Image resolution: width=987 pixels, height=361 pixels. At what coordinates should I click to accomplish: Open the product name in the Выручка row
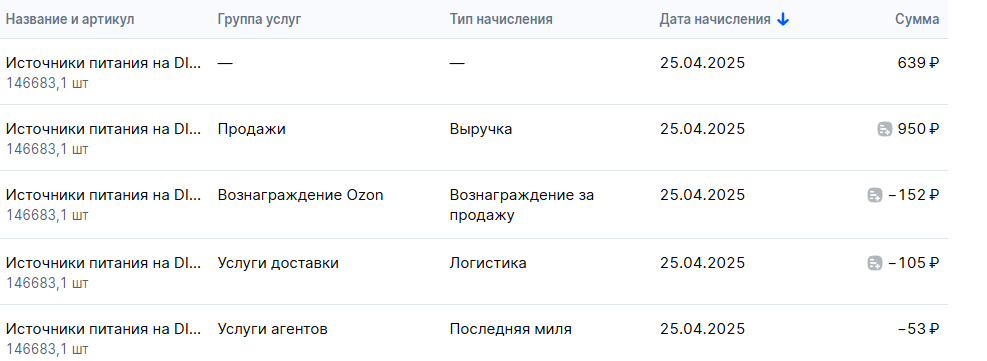104,129
